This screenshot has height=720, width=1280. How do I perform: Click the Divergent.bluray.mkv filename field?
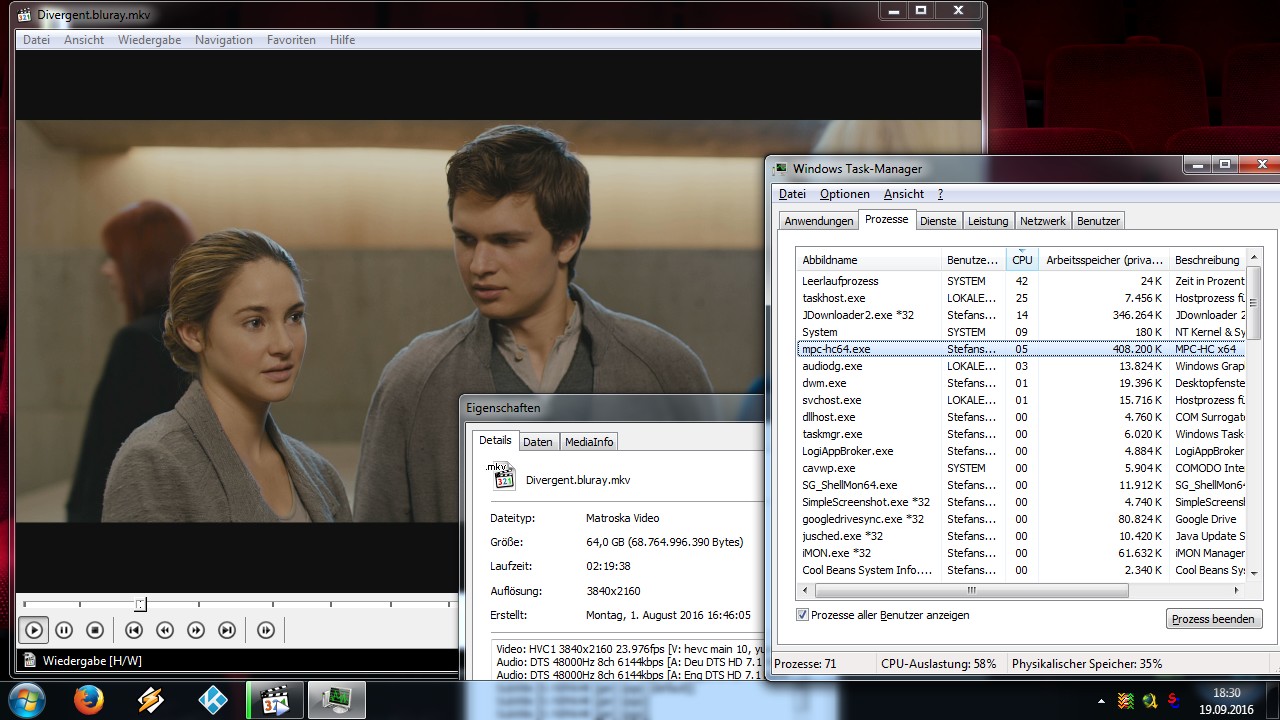[x=578, y=480]
